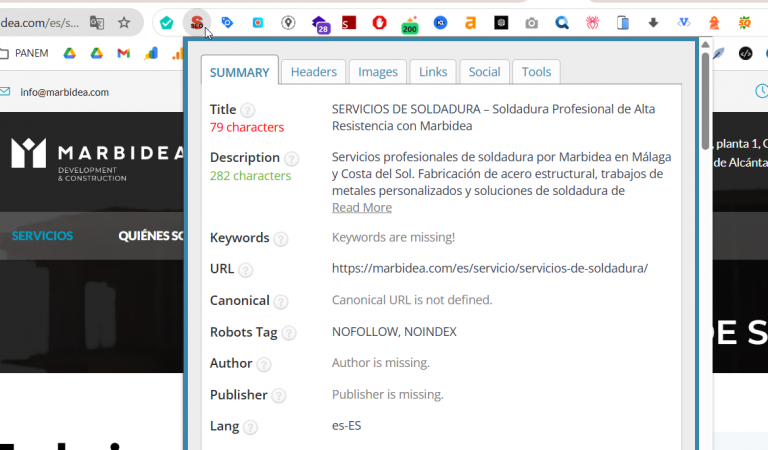Click the SQ orange-green extension icon

(x=744, y=23)
